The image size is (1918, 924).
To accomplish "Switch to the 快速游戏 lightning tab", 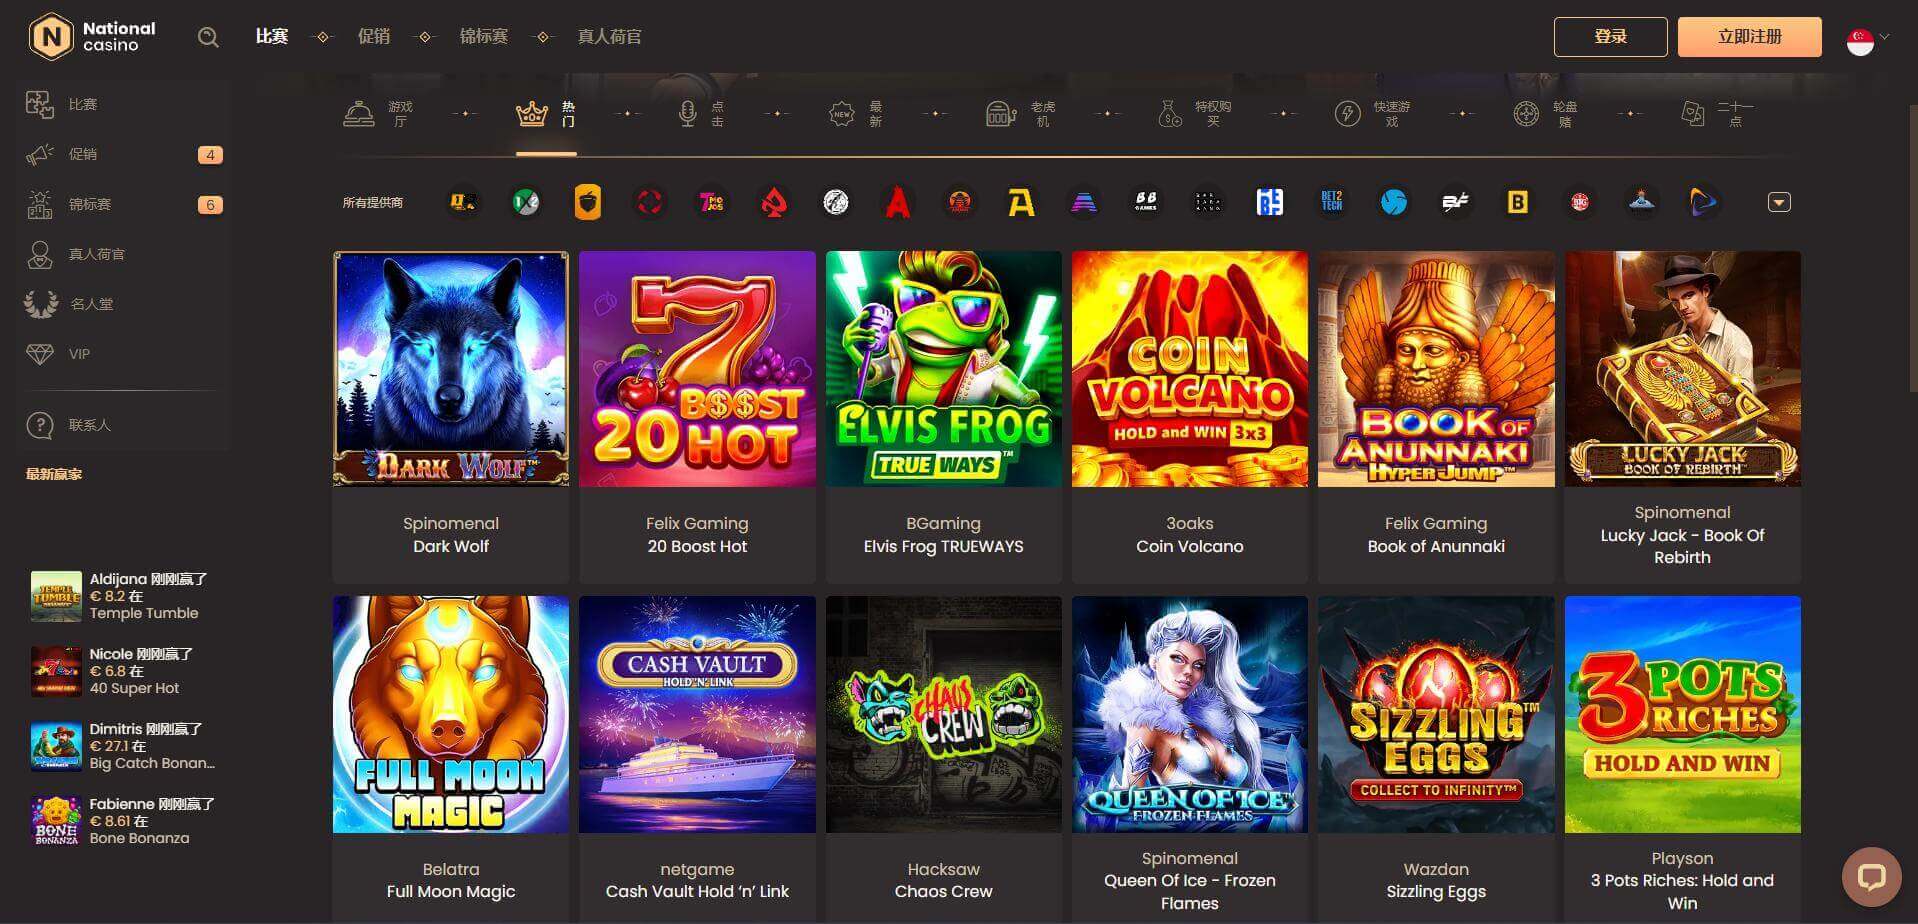I will [x=1372, y=114].
